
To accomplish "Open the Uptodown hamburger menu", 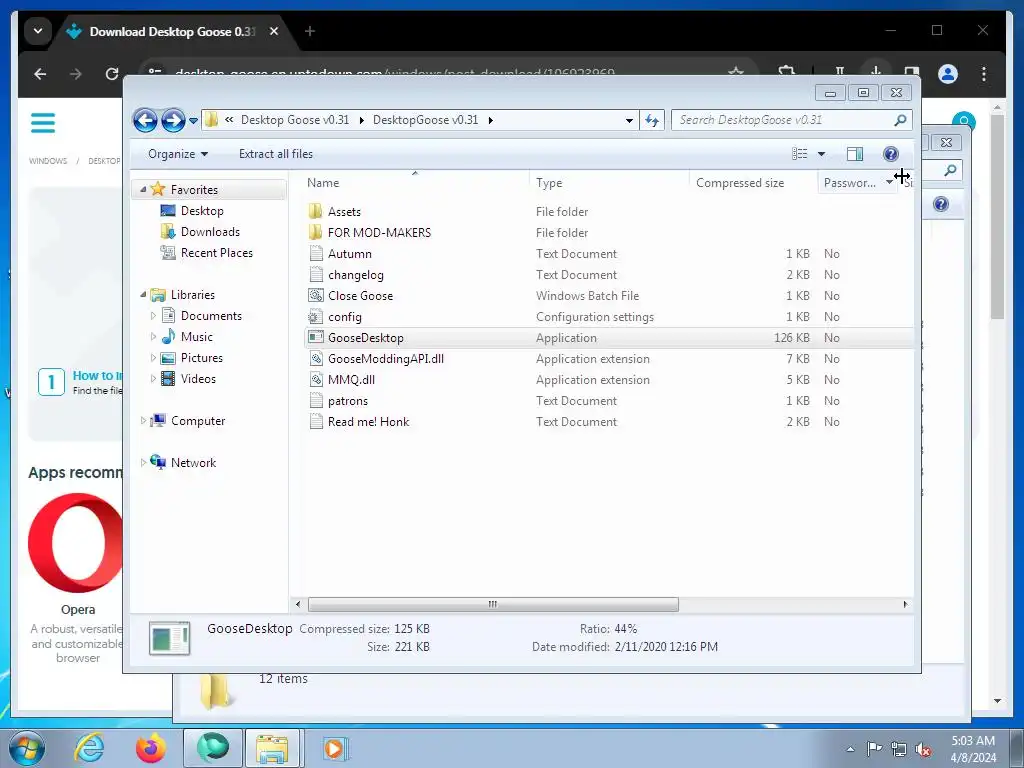I will click(43, 123).
